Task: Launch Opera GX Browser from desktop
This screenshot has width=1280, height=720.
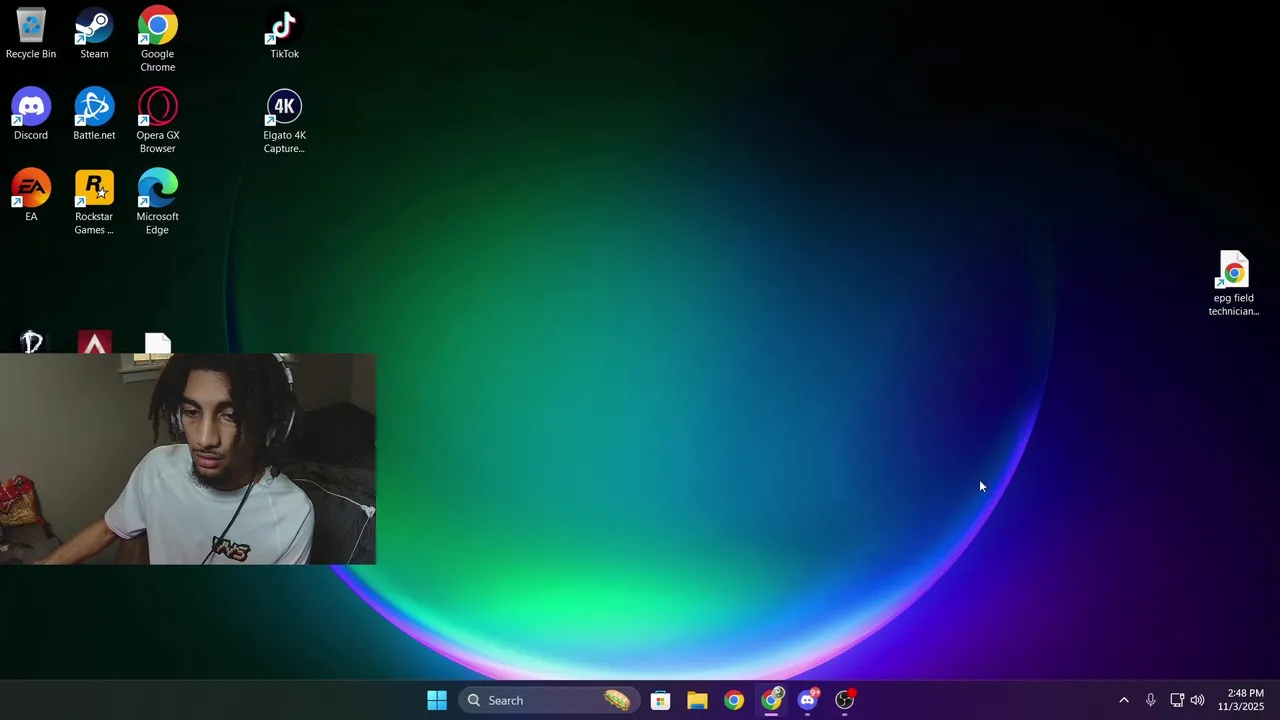Action: pos(157,121)
